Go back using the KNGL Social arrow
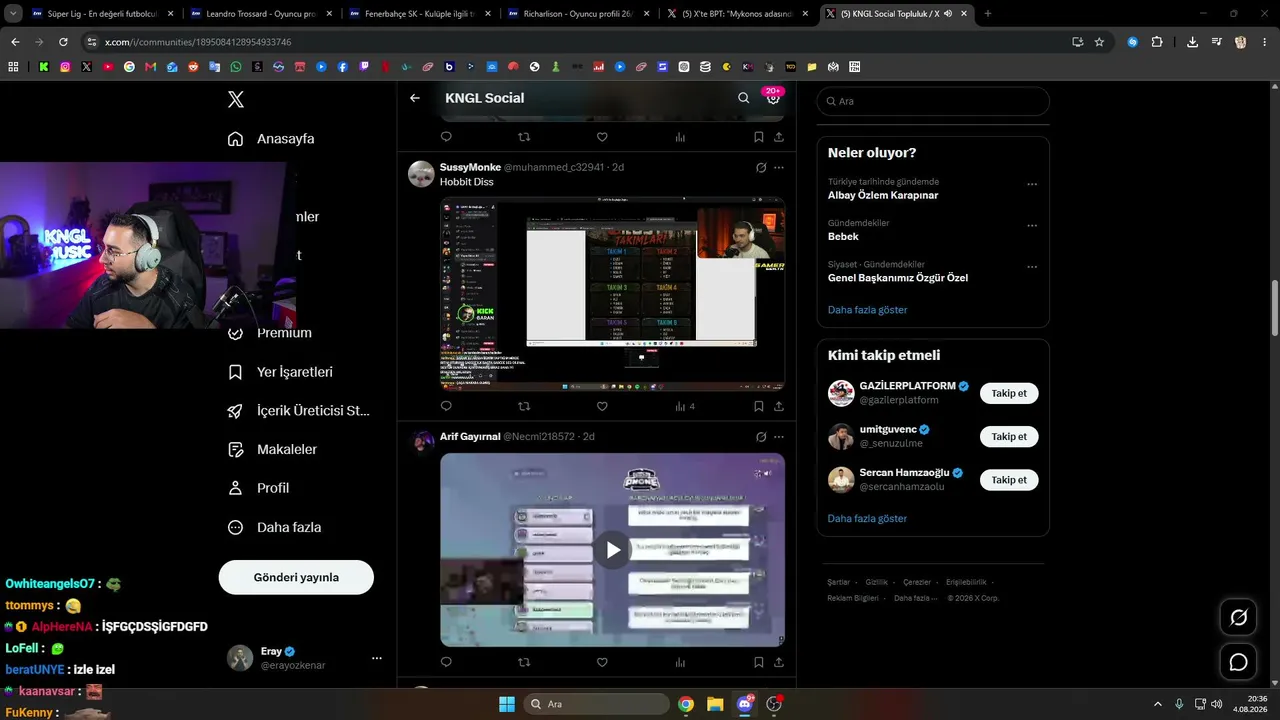The height and width of the screenshot is (720, 1280). click(x=415, y=98)
